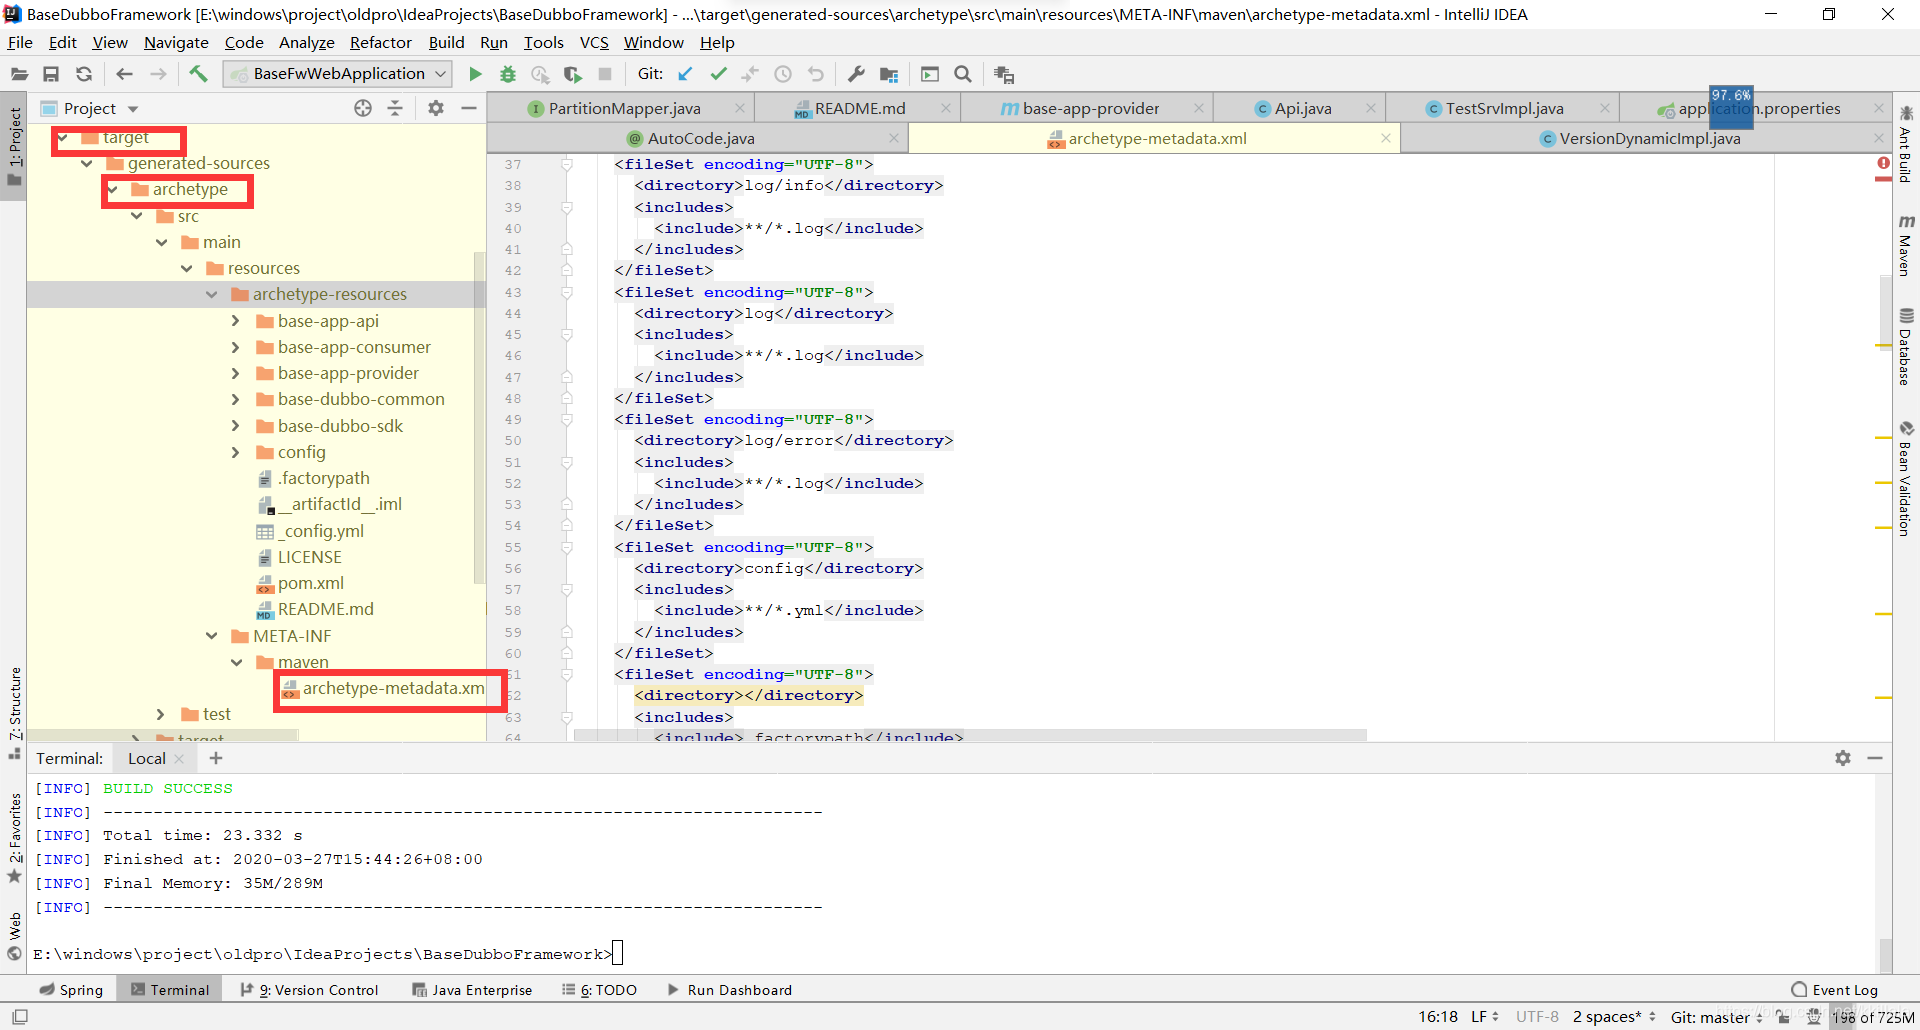This screenshot has height=1030, width=1920.
Task: Open the Database tool window
Action: pos(1906,346)
